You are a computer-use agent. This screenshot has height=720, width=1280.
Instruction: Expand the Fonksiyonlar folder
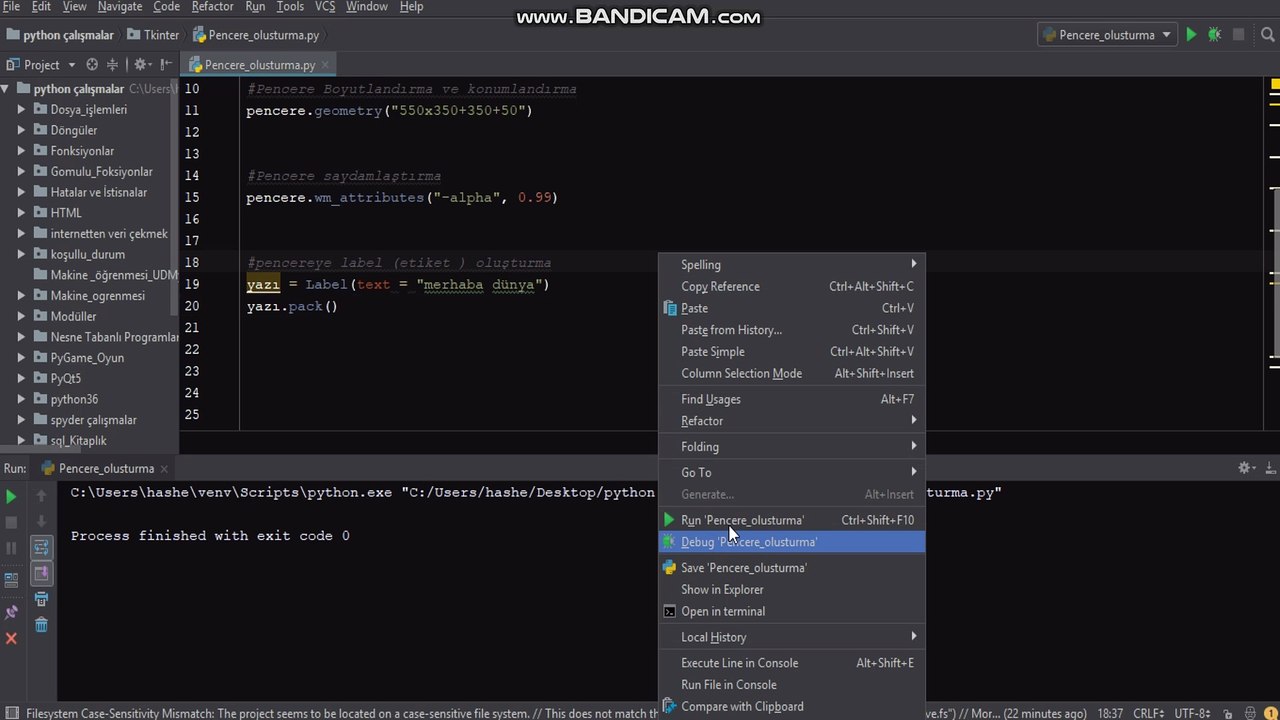(21, 151)
